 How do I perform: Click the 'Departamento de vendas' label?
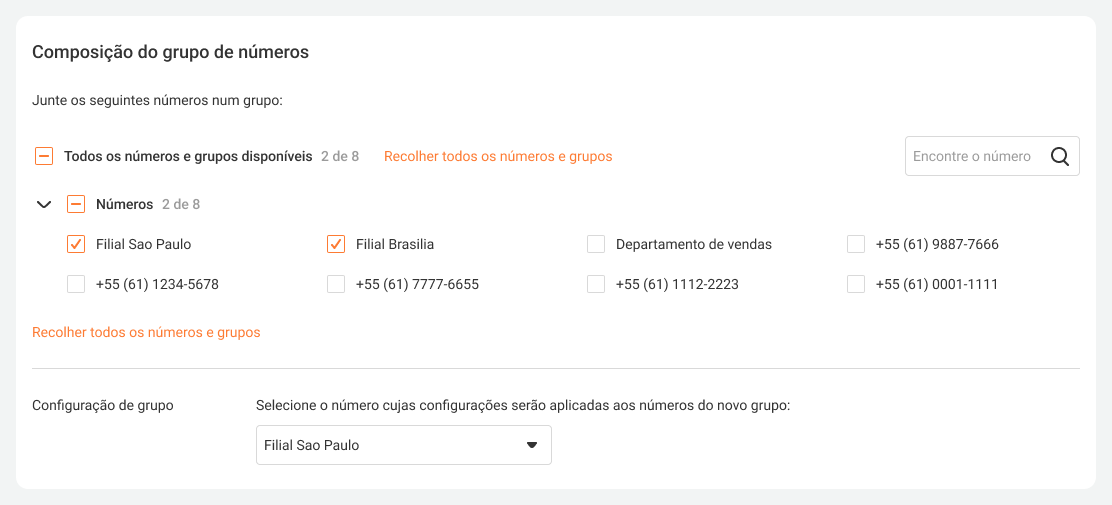[694, 245]
